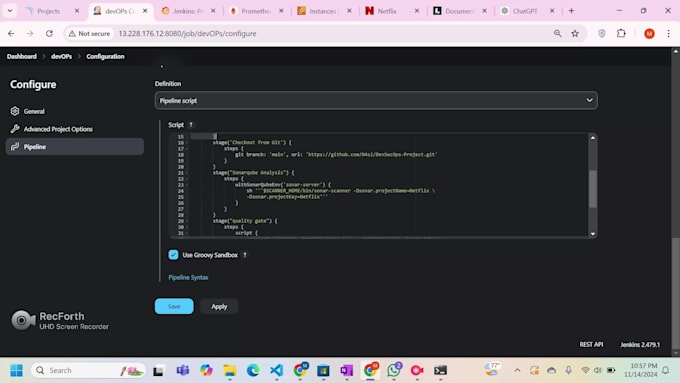Open the Chrome profile avatar M
Image resolution: width=680 pixels, height=383 pixels.
pos(649,33)
